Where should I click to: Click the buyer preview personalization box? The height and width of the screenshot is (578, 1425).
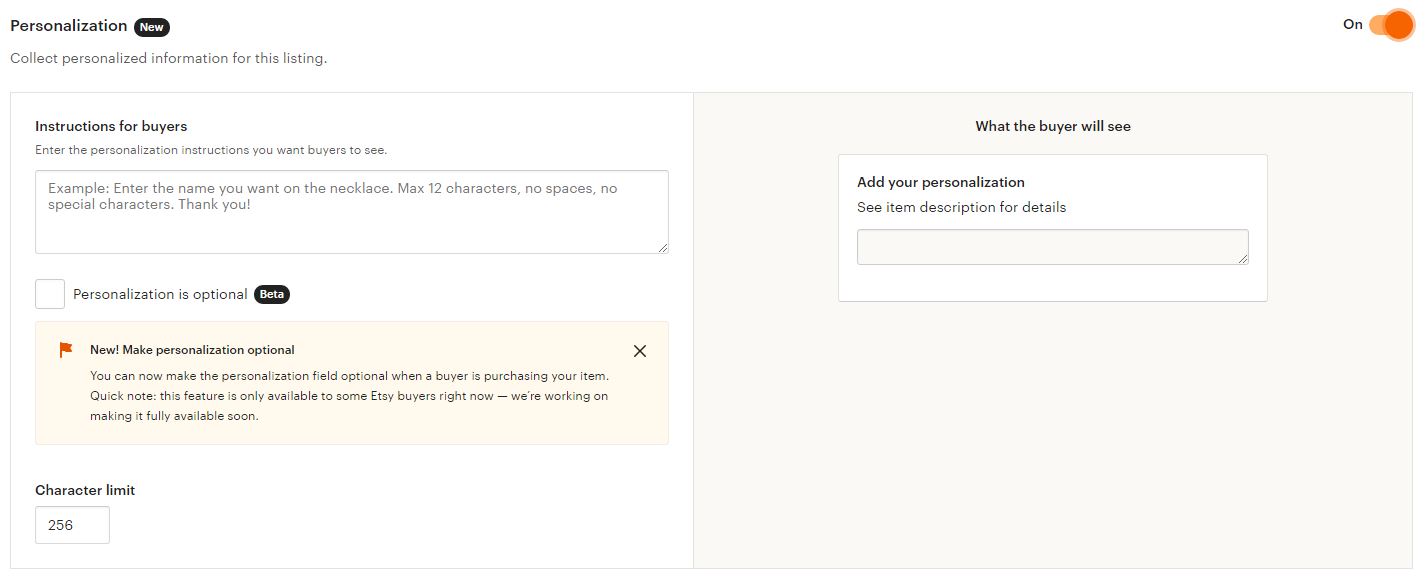(x=1053, y=247)
